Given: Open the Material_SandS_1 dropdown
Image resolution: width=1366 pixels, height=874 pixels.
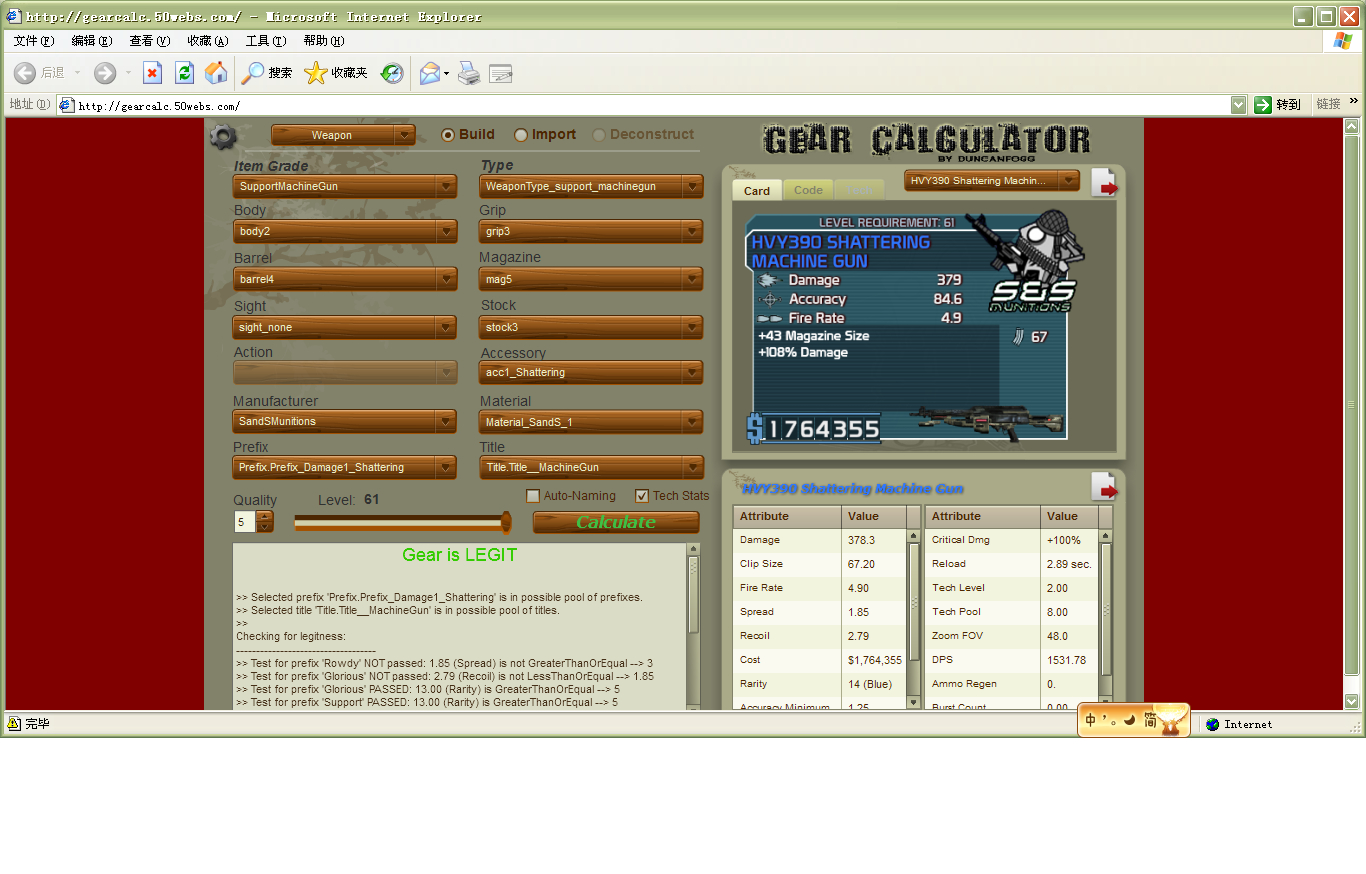Looking at the screenshot, I should [x=591, y=422].
